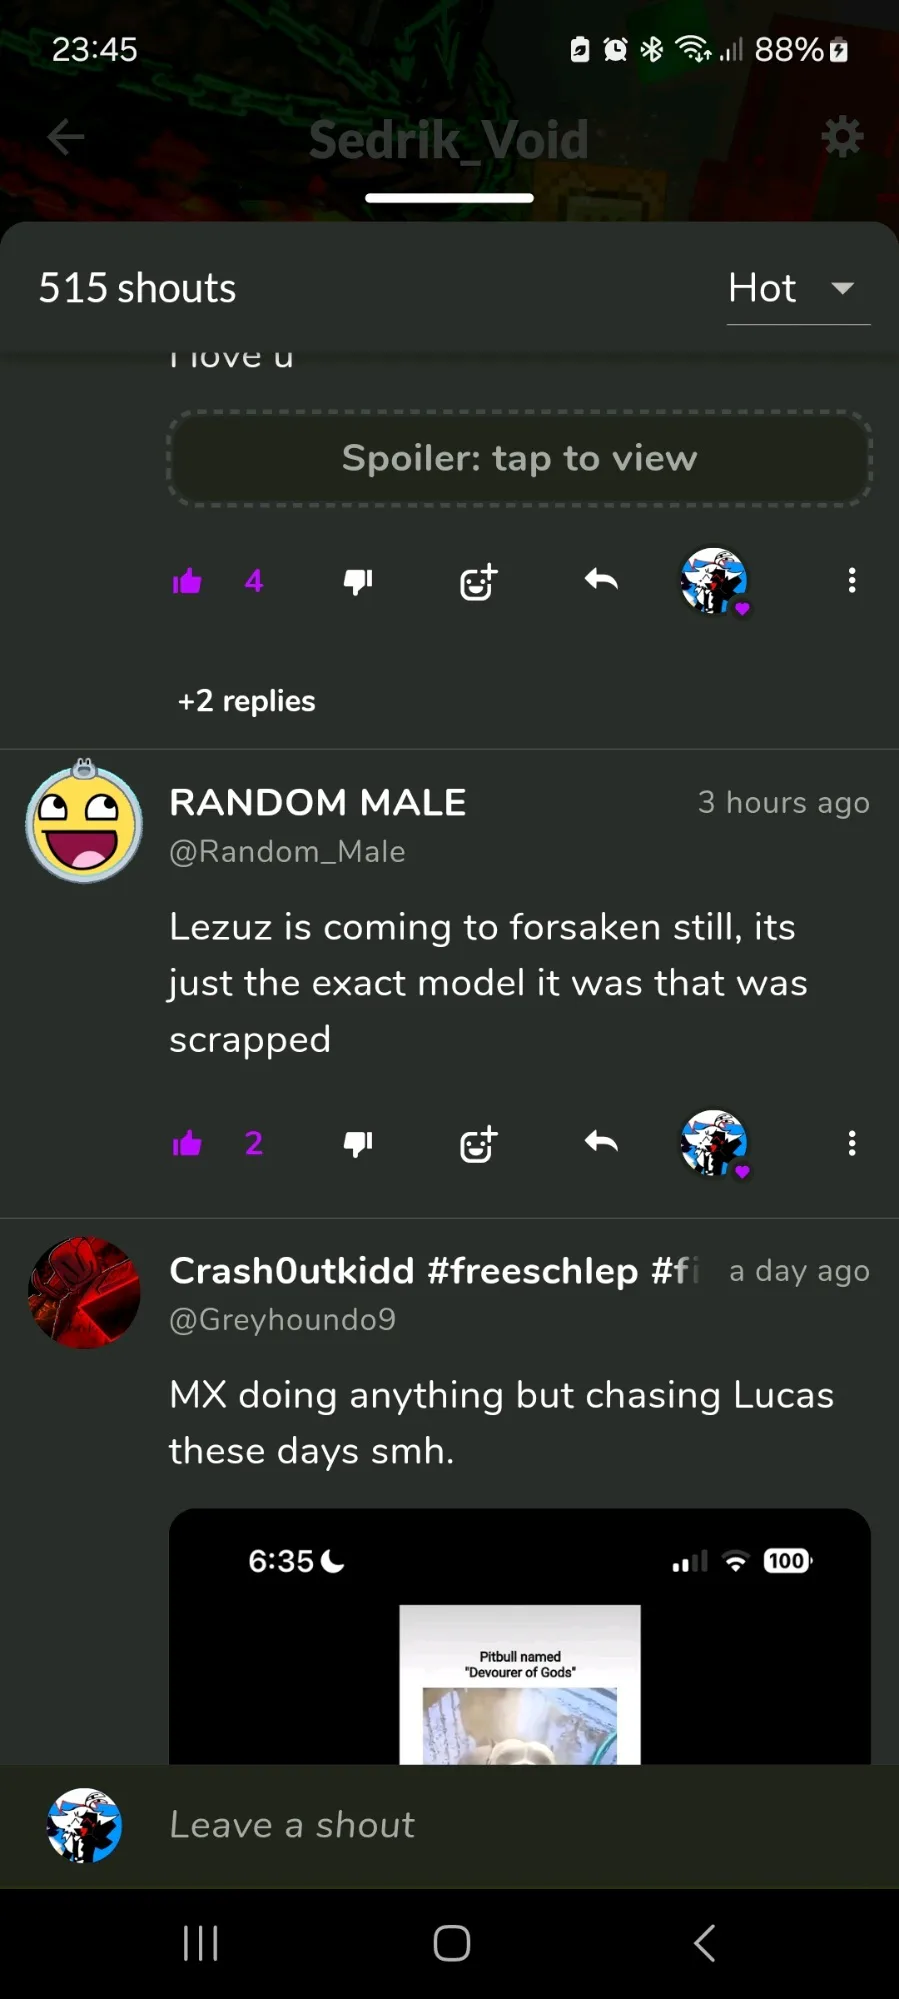The height and width of the screenshot is (1999, 899).
Task: Add reaction emoji to the spoiler shout
Action: (478, 581)
